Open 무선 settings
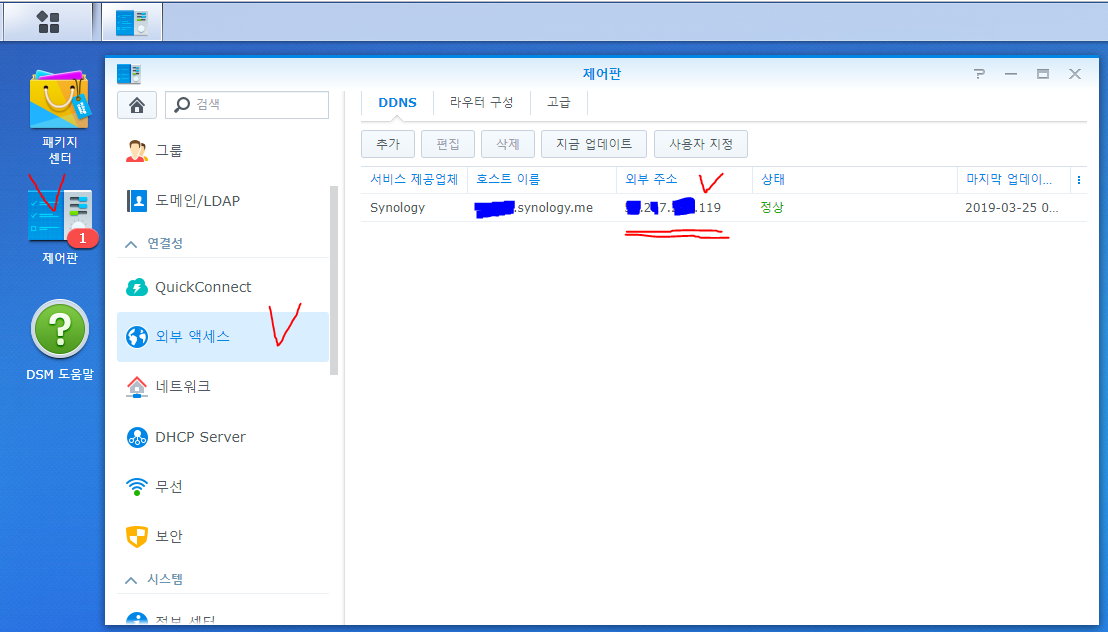The image size is (1108, 632). [x=223, y=486]
